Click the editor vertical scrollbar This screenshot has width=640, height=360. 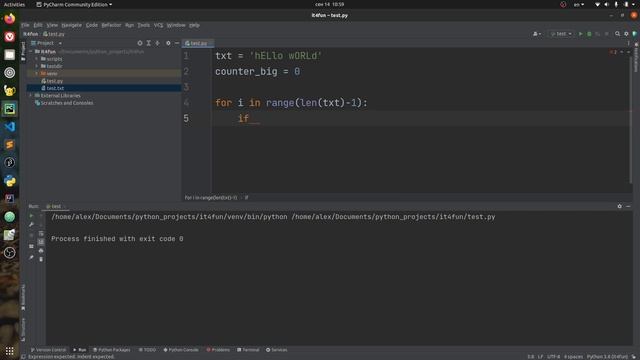631,120
